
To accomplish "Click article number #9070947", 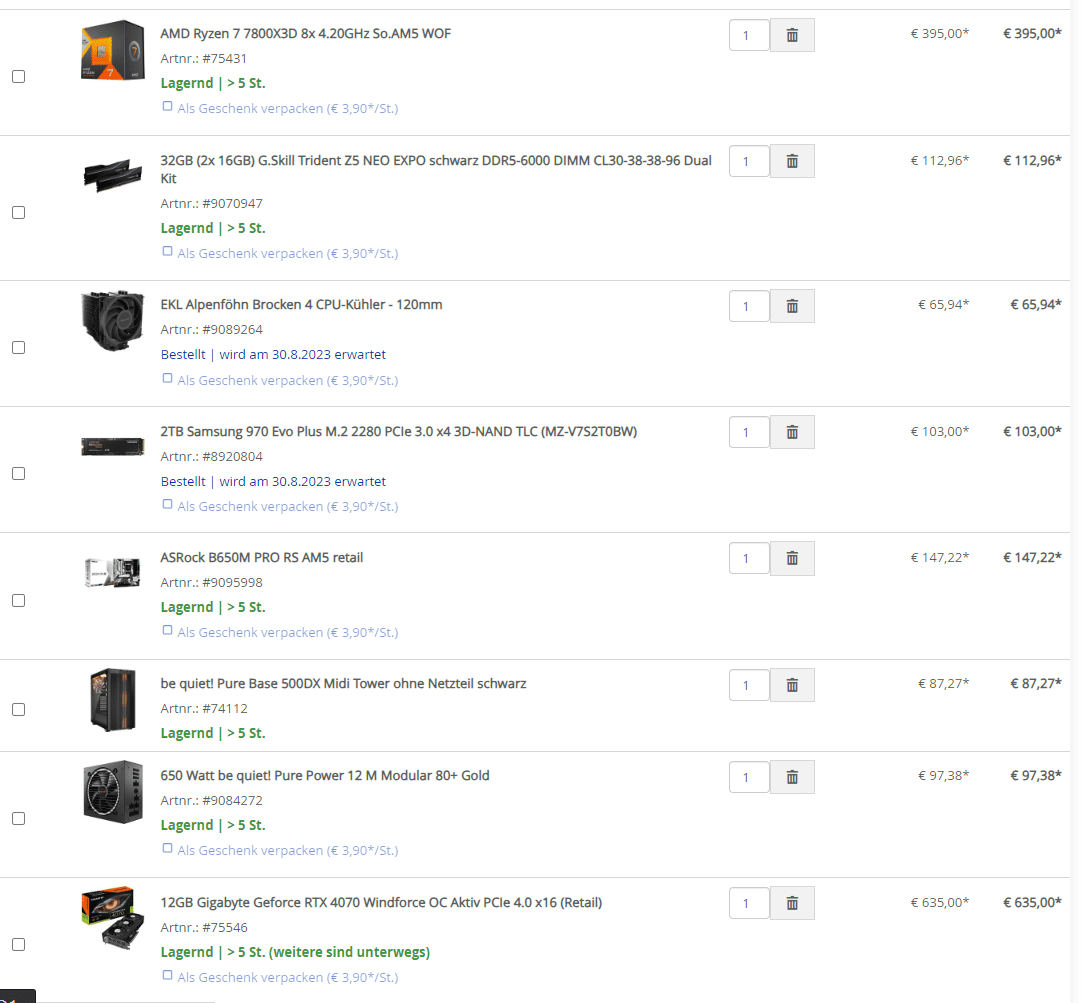I will [232, 204].
